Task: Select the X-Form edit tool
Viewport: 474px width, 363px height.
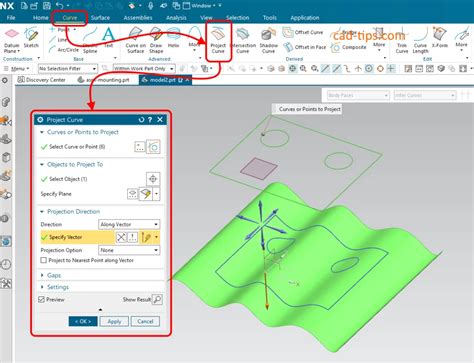Action: coord(440,38)
